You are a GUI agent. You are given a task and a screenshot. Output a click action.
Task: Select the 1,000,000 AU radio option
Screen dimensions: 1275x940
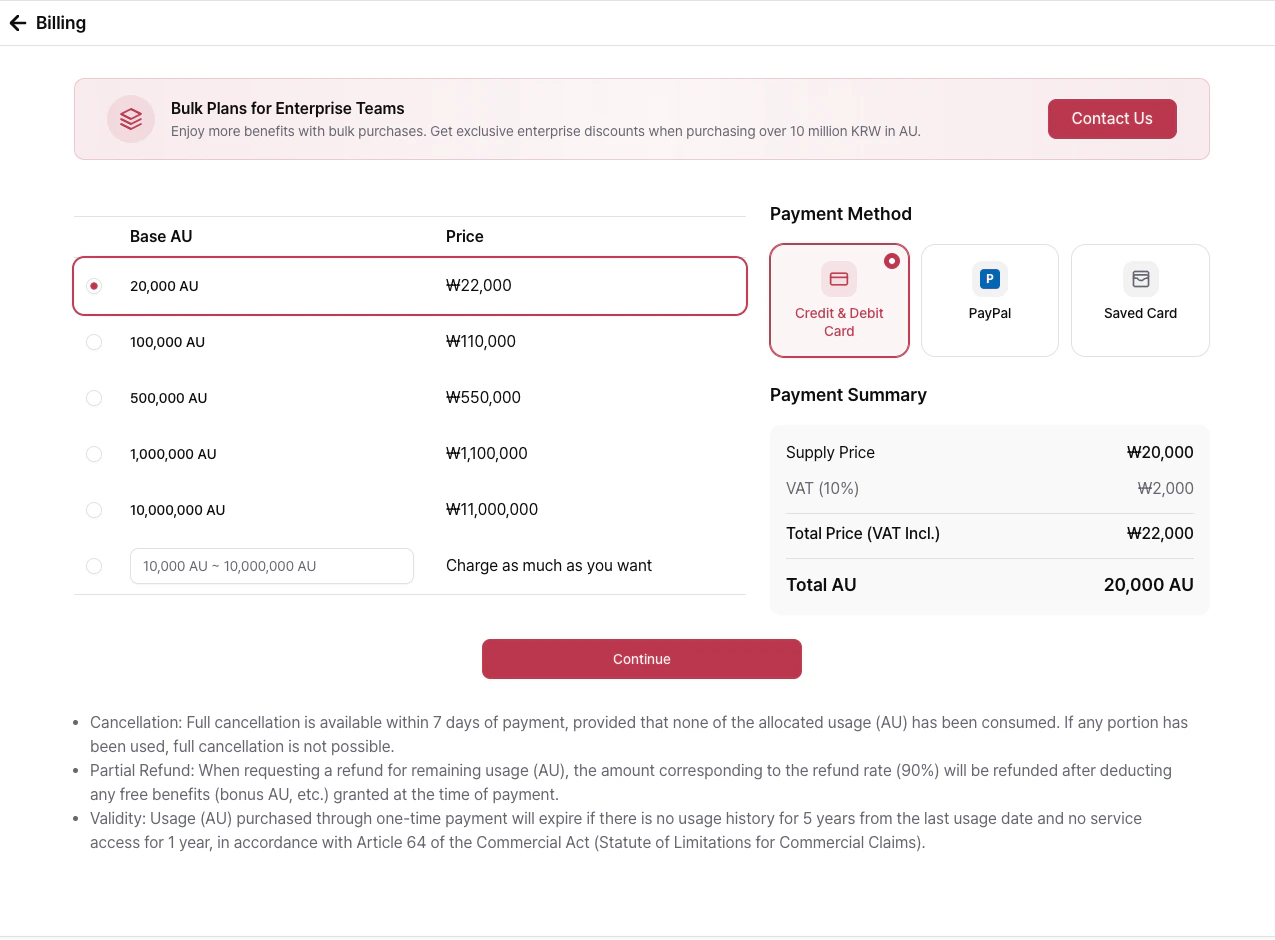[94, 454]
